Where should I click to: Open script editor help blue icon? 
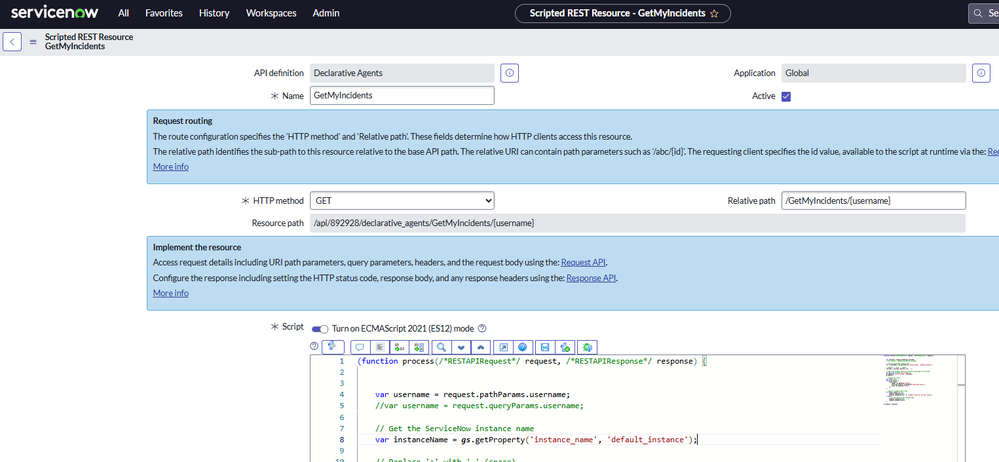tap(522, 347)
